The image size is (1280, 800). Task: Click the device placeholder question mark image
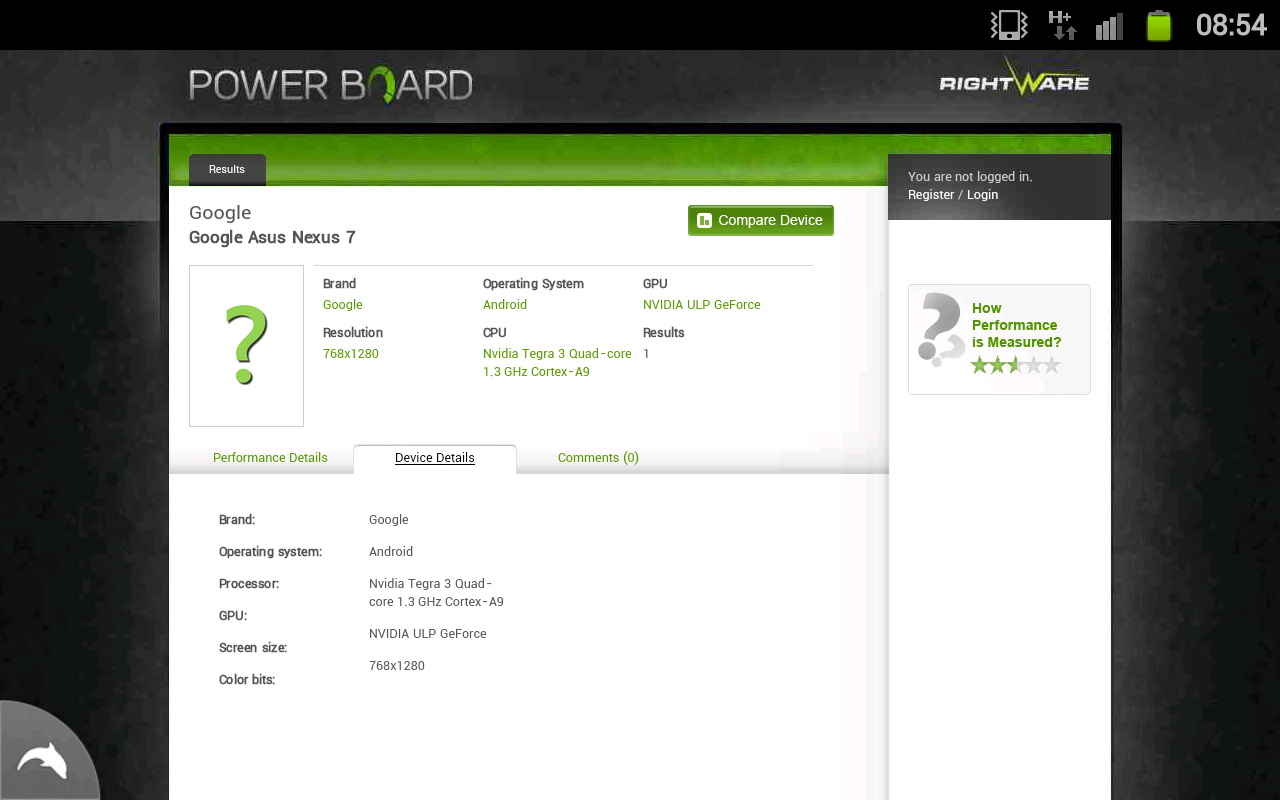tap(246, 346)
